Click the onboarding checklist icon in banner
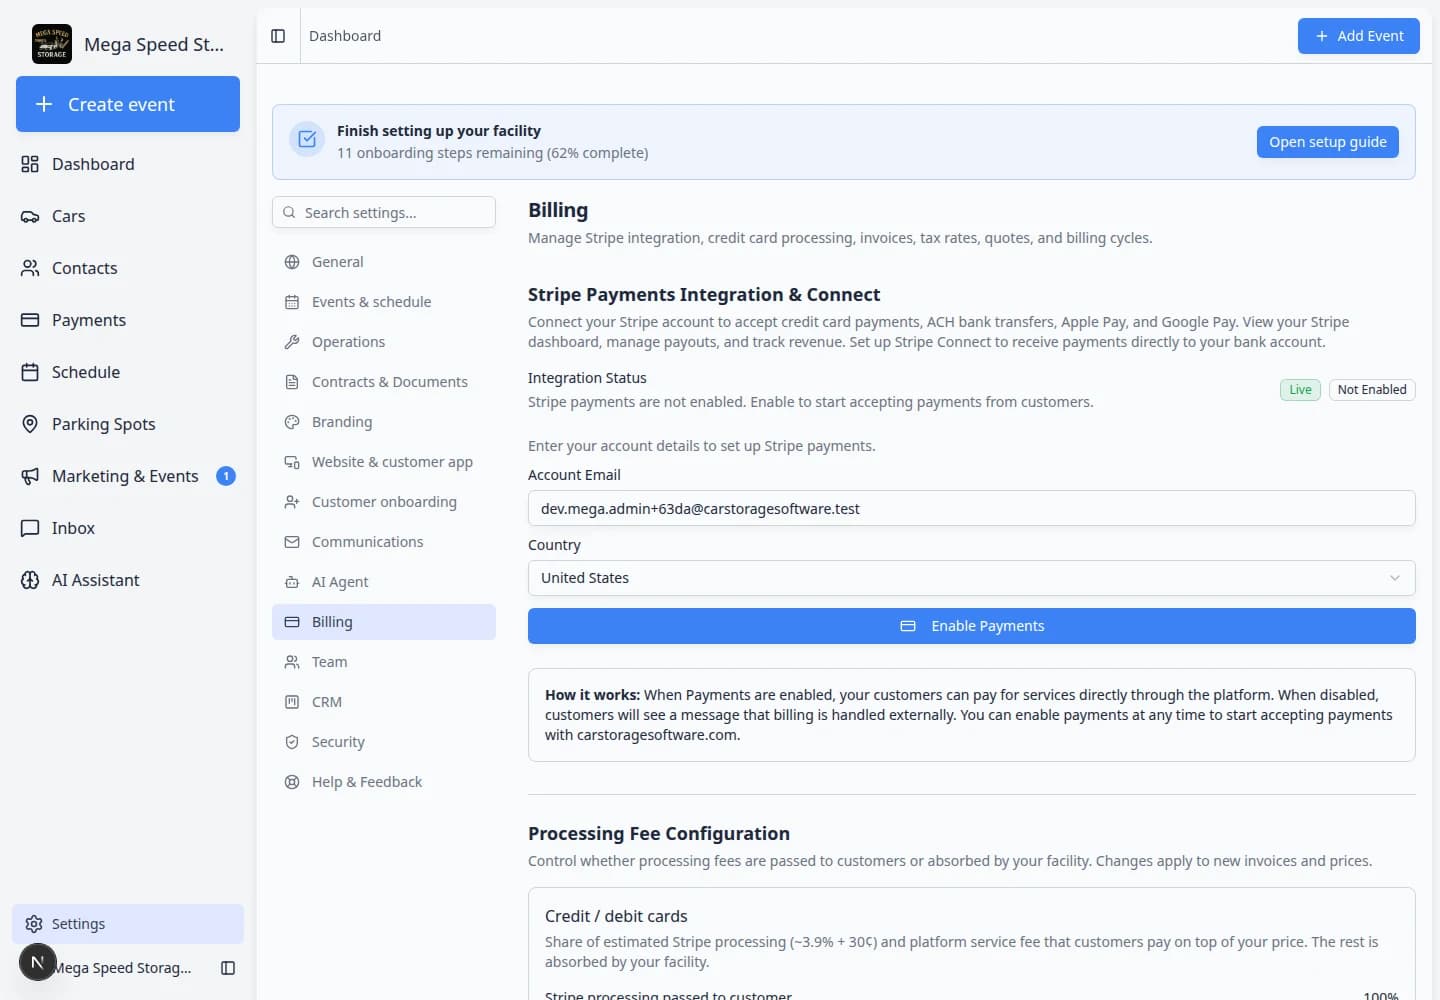1440x1000 pixels. point(307,140)
